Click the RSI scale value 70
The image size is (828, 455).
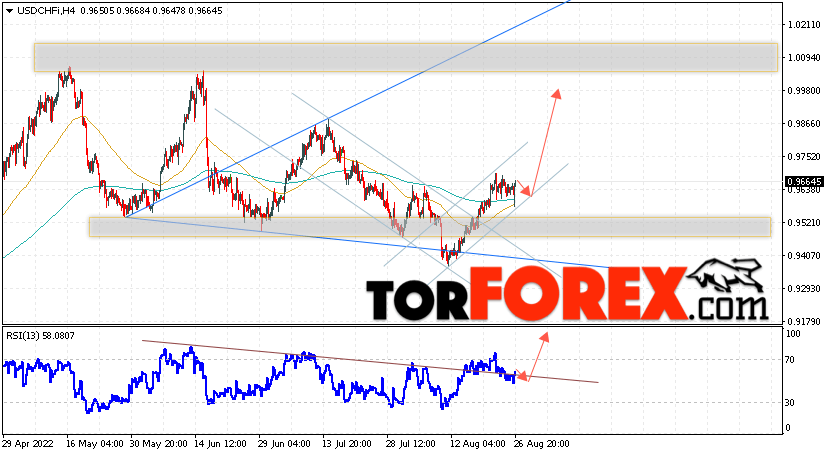[790, 360]
